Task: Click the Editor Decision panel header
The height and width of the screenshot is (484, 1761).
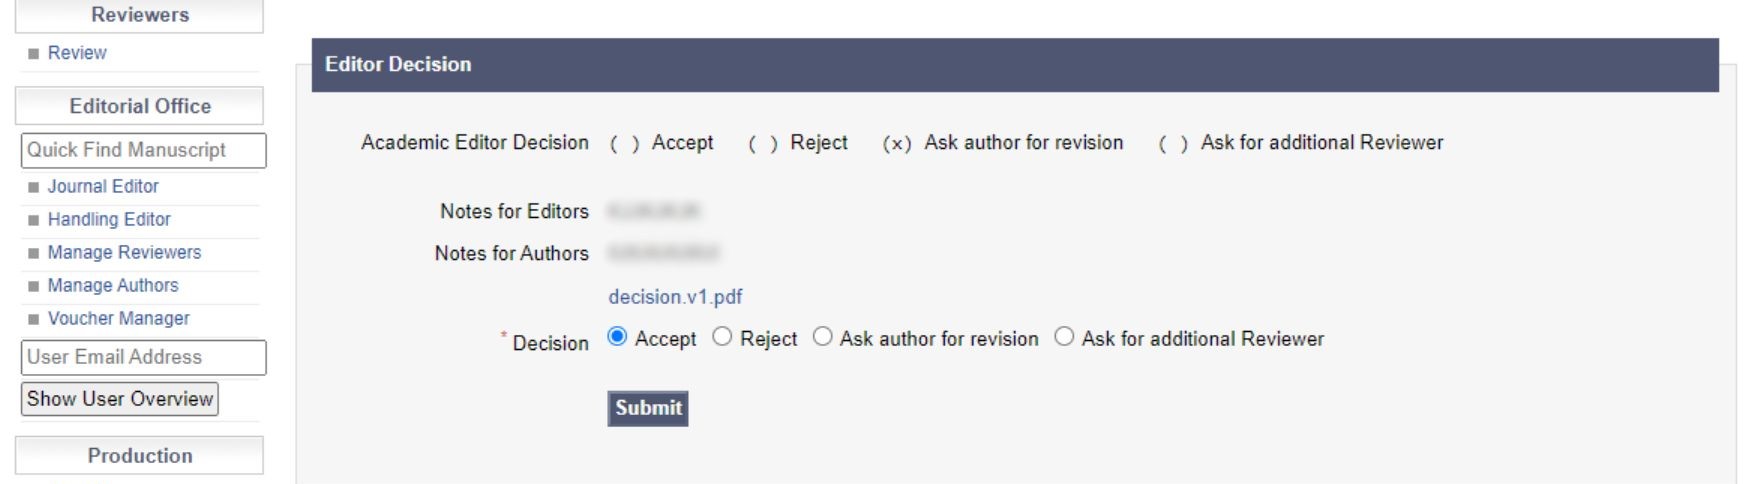Action: click(1014, 64)
